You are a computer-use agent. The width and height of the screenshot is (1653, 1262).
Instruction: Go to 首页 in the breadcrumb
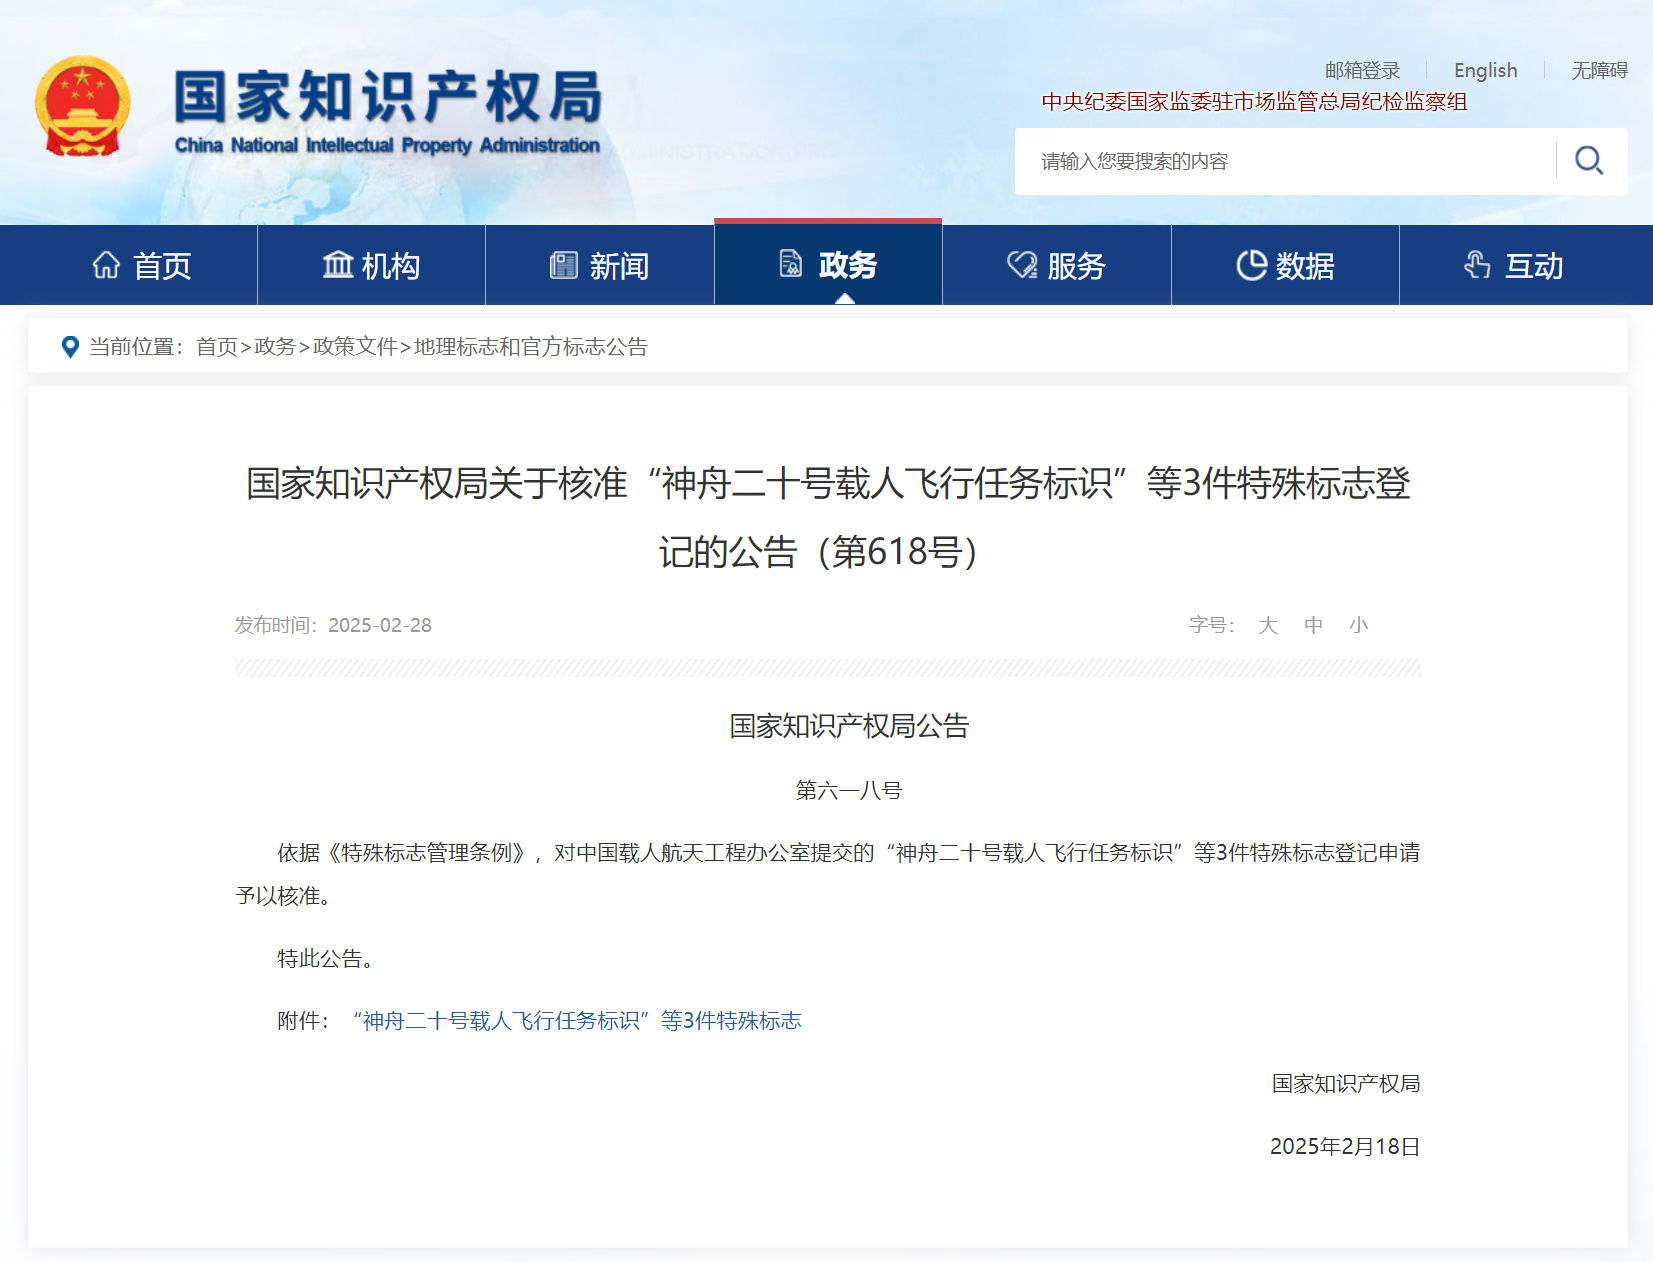click(x=216, y=346)
